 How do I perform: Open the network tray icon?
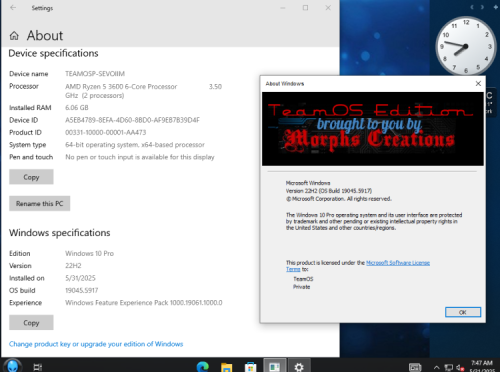point(448,368)
